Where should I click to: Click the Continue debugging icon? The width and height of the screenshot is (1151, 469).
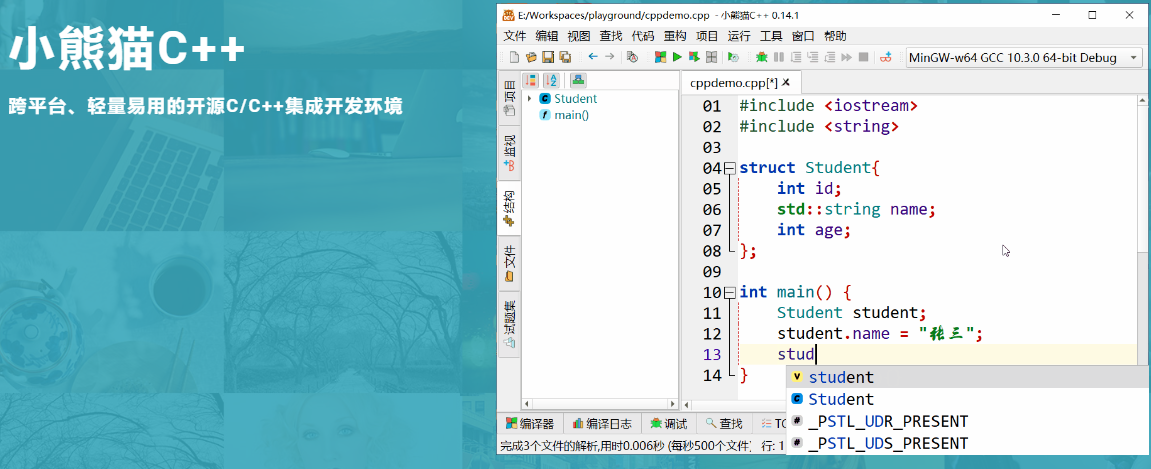(846, 57)
